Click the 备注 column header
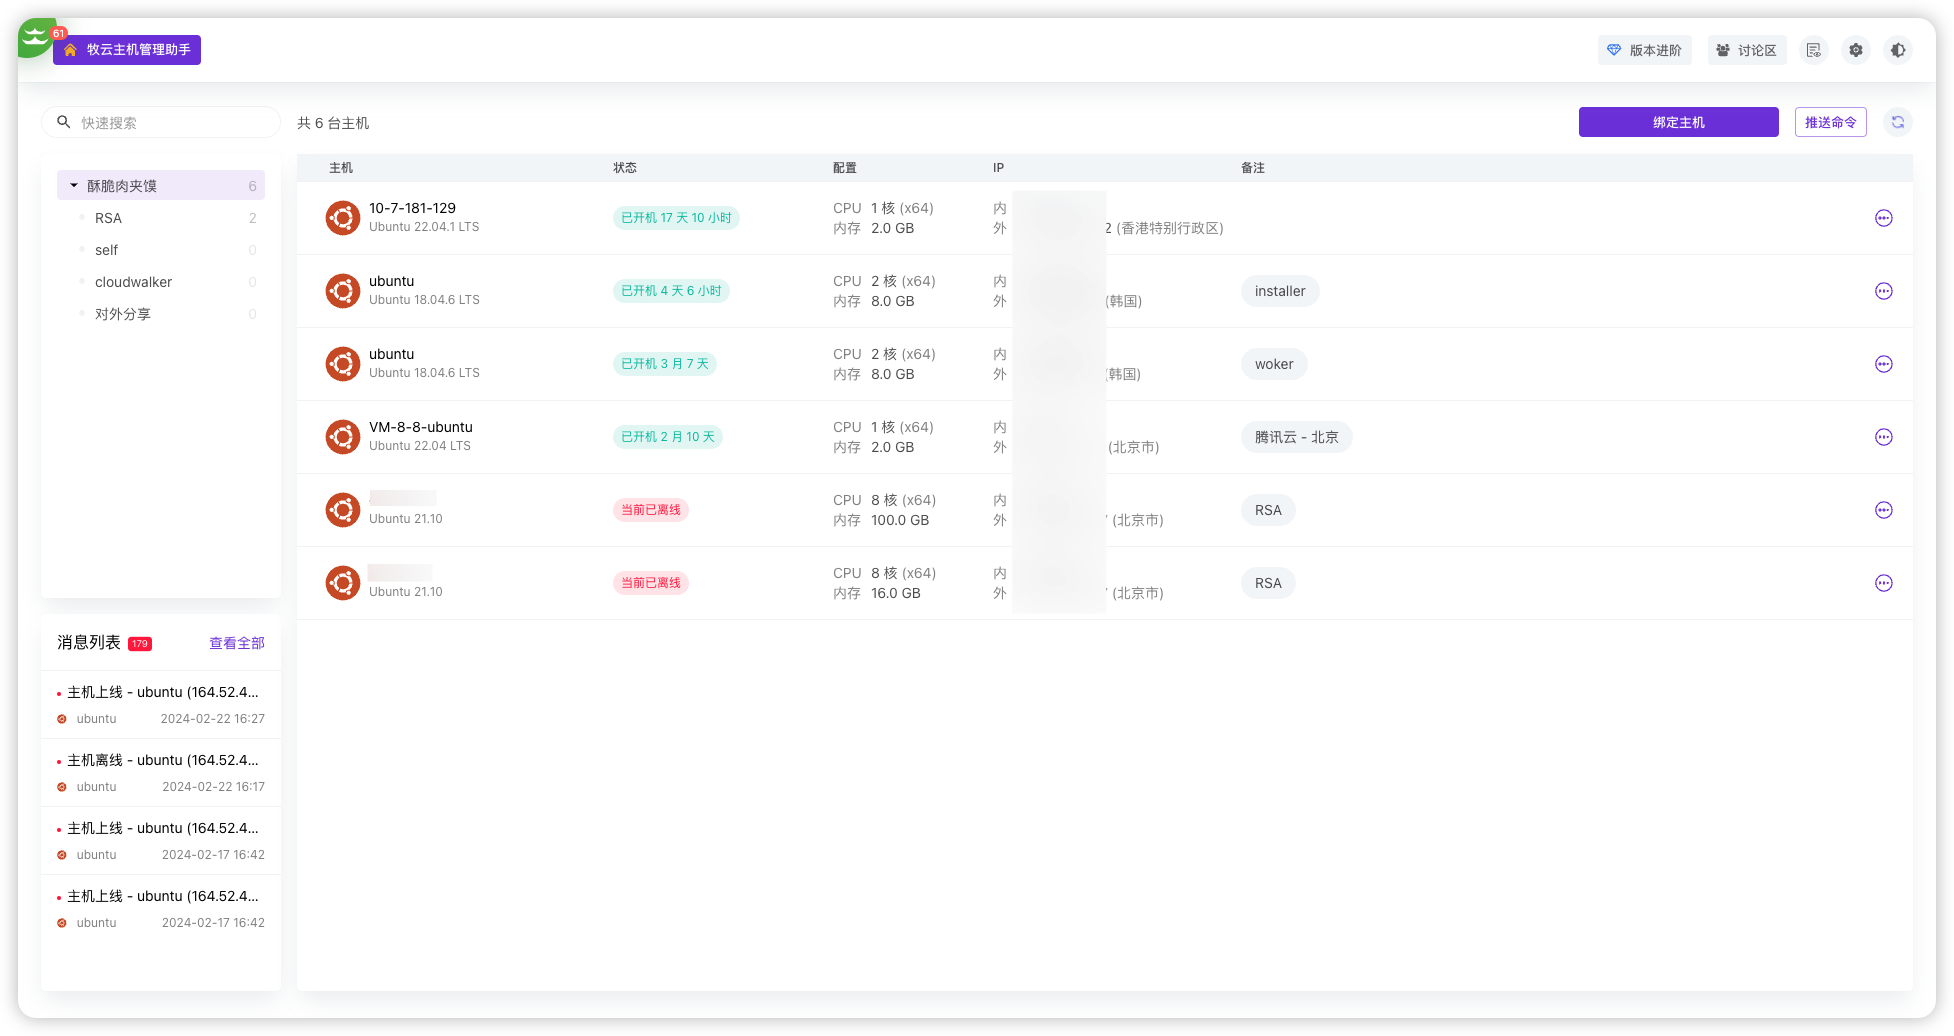This screenshot has height=1036, width=1954. pos(1253,168)
